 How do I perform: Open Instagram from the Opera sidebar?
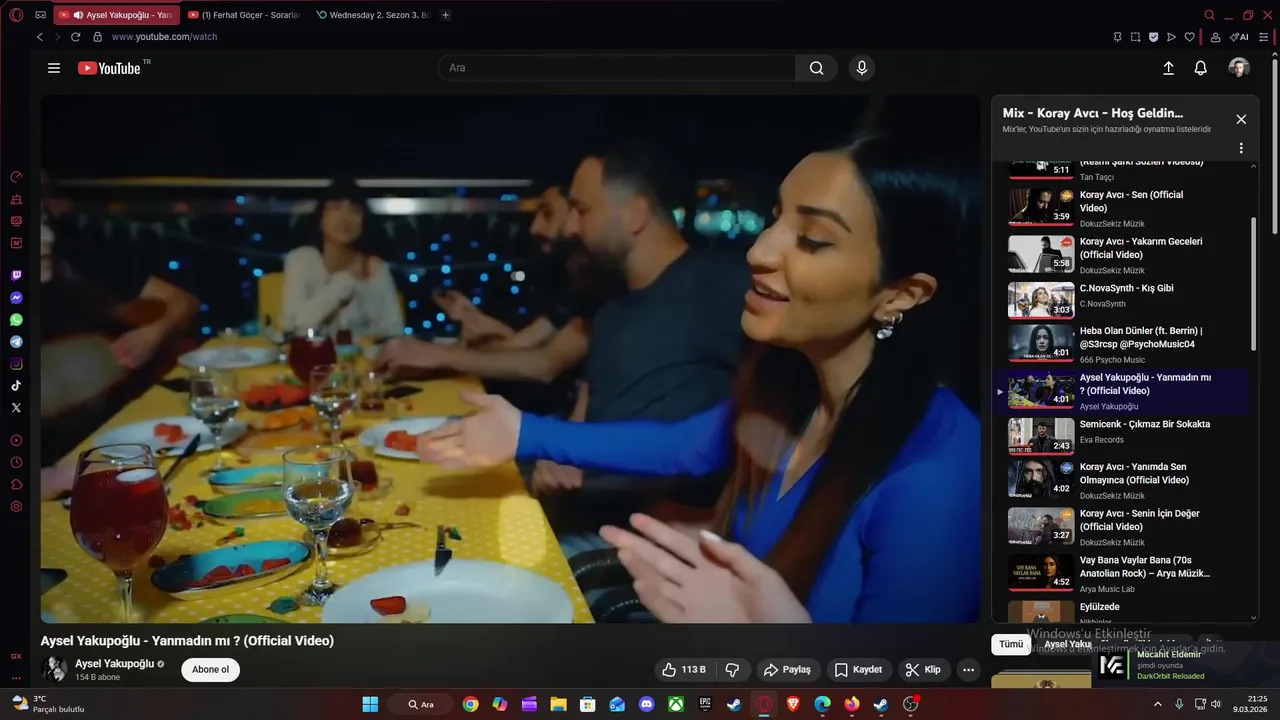tap(16, 364)
